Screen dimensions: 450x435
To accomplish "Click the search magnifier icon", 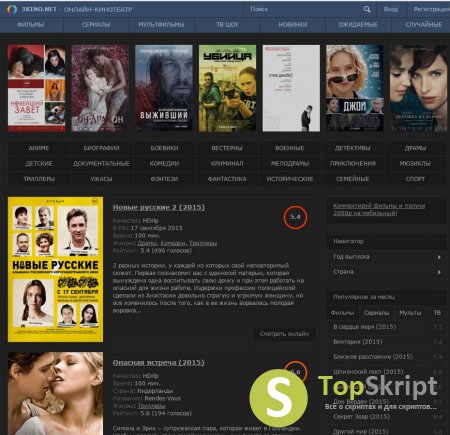I will (367, 9).
